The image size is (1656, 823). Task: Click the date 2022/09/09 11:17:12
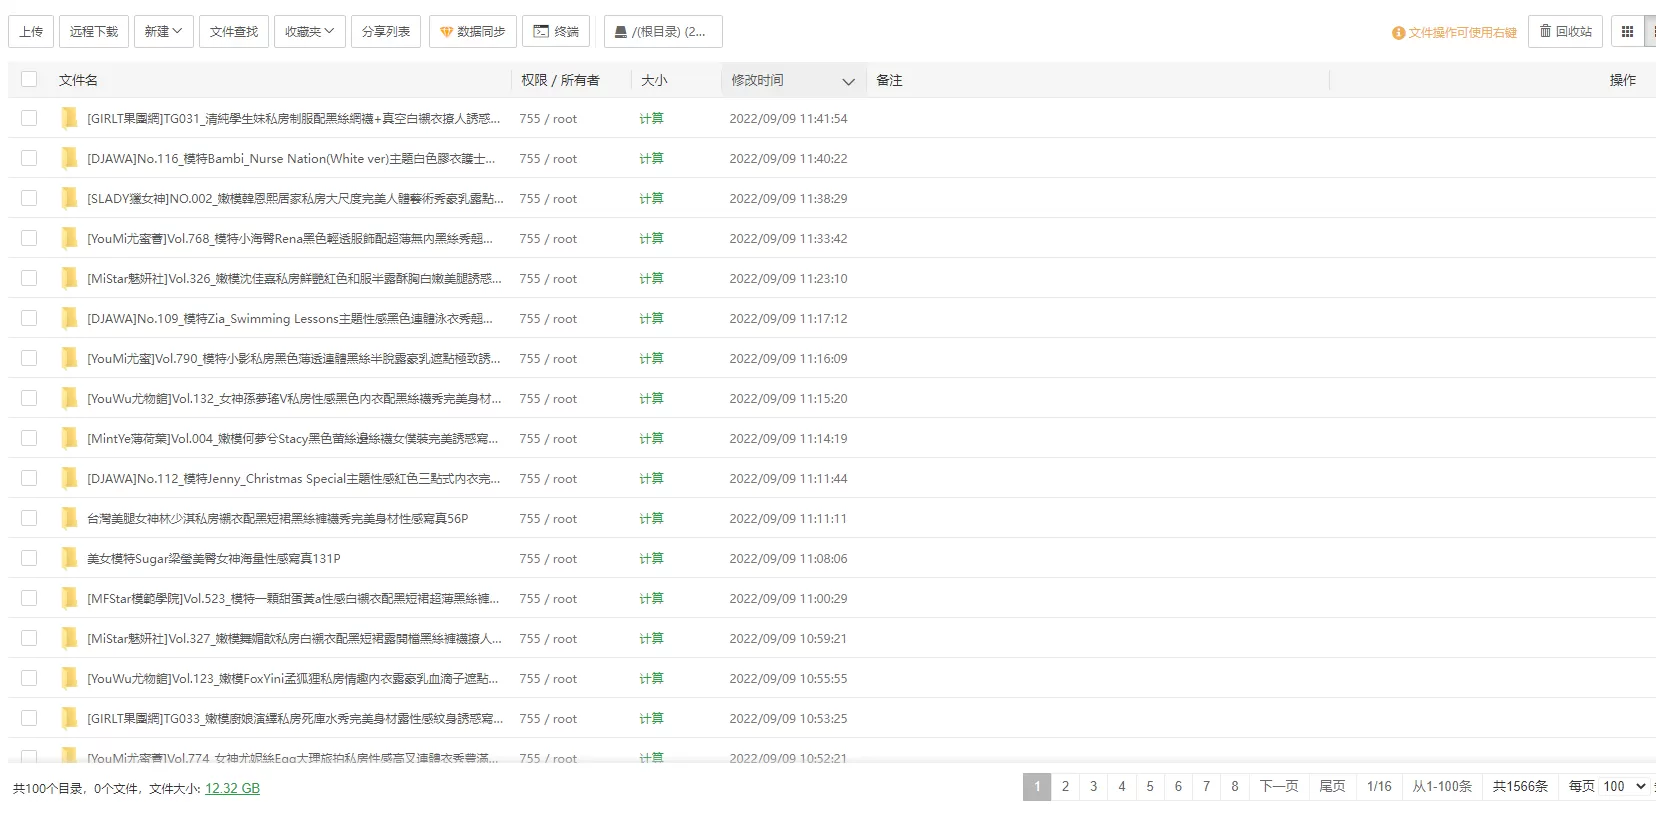[788, 318]
